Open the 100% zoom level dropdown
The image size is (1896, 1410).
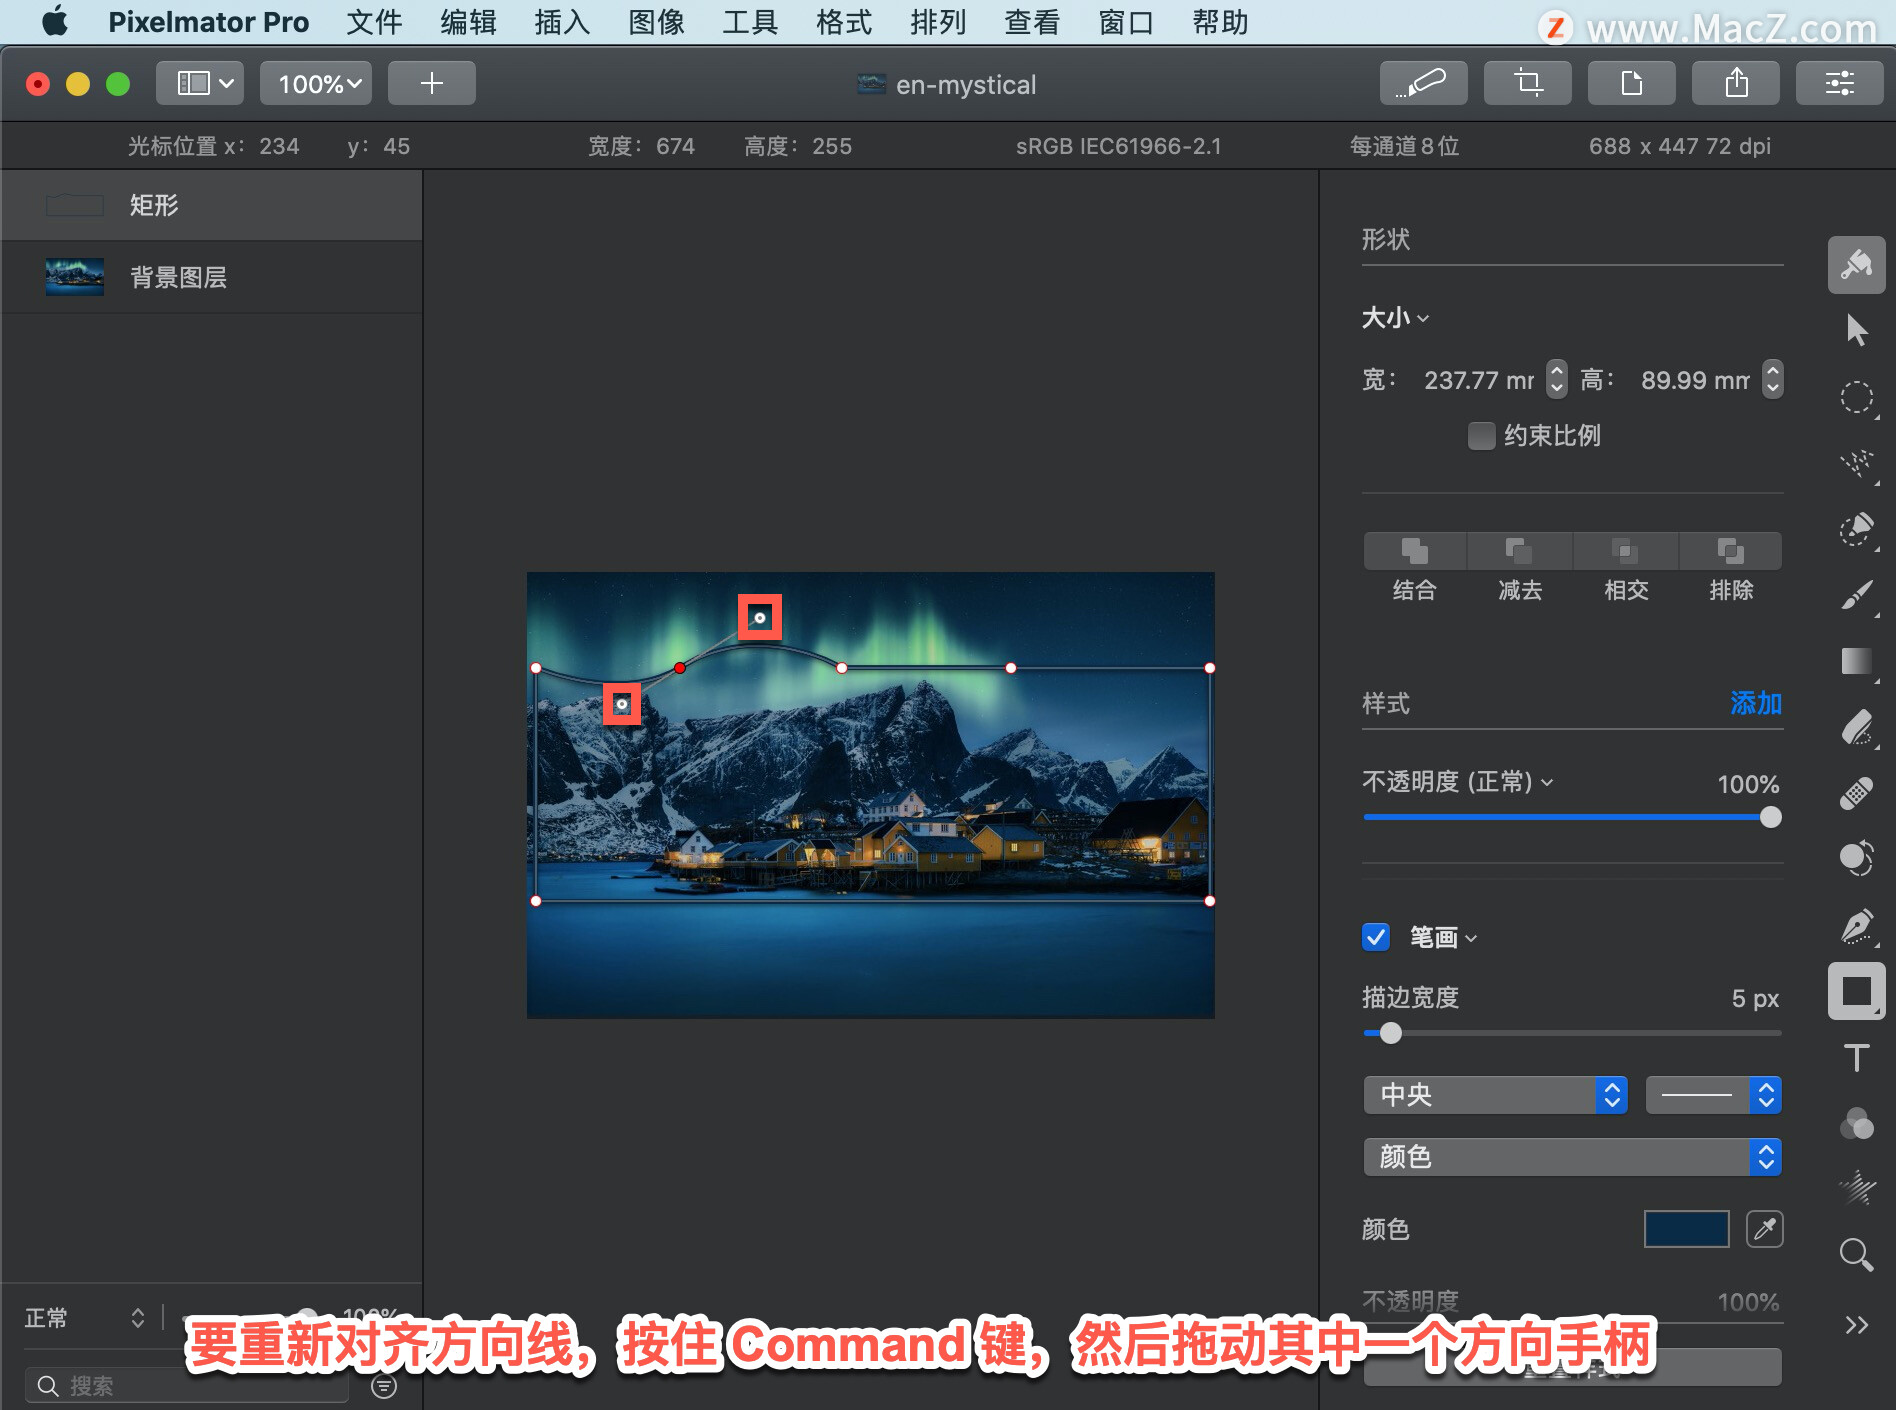(315, 83)
